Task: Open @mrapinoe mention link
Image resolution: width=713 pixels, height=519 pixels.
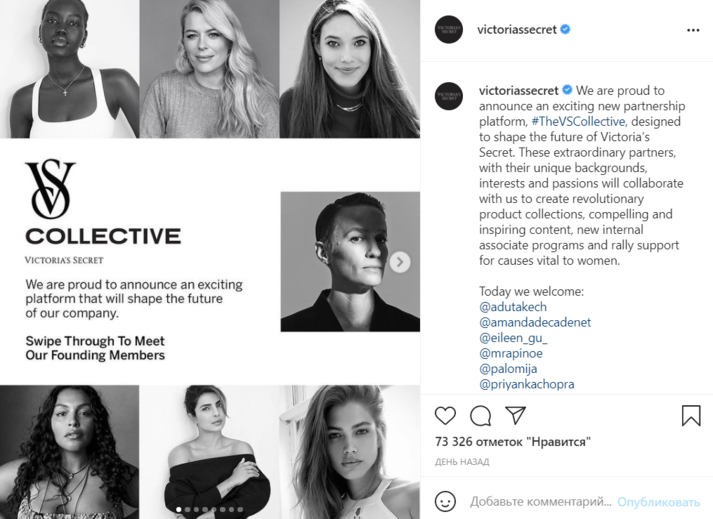Action: (x=511, y=353)
